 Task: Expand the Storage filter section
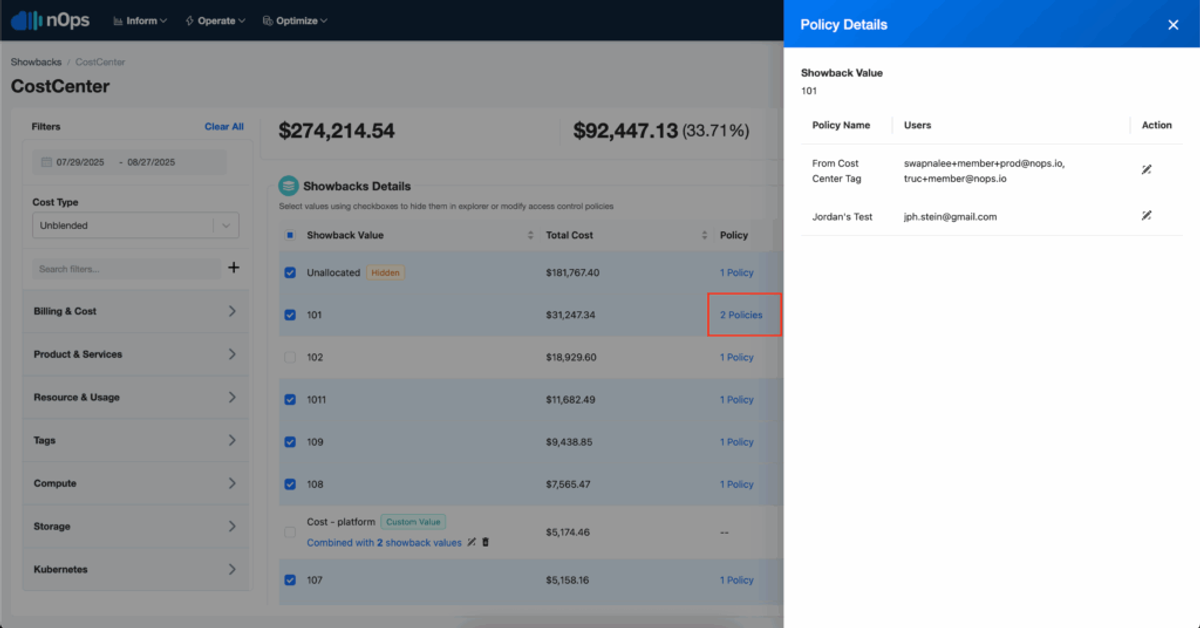(x=136, y=526)
